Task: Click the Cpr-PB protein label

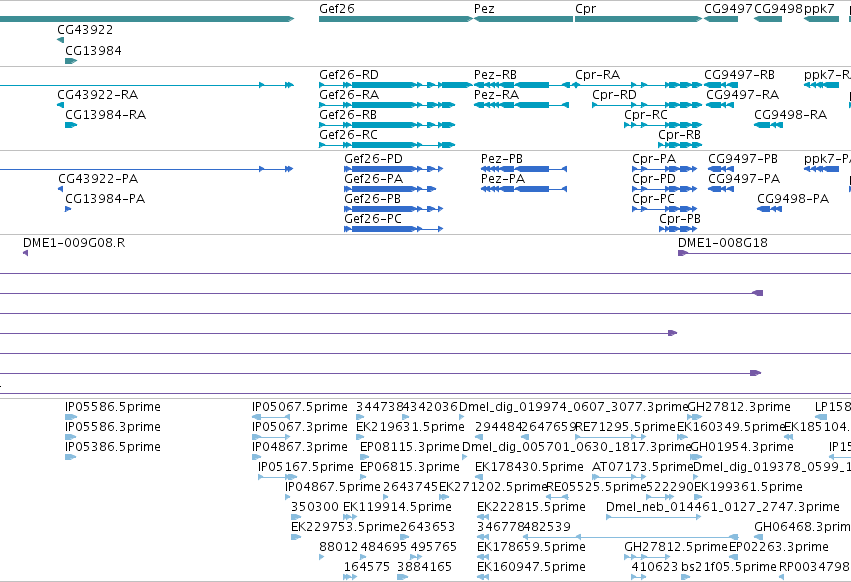Action: [680, 219]
